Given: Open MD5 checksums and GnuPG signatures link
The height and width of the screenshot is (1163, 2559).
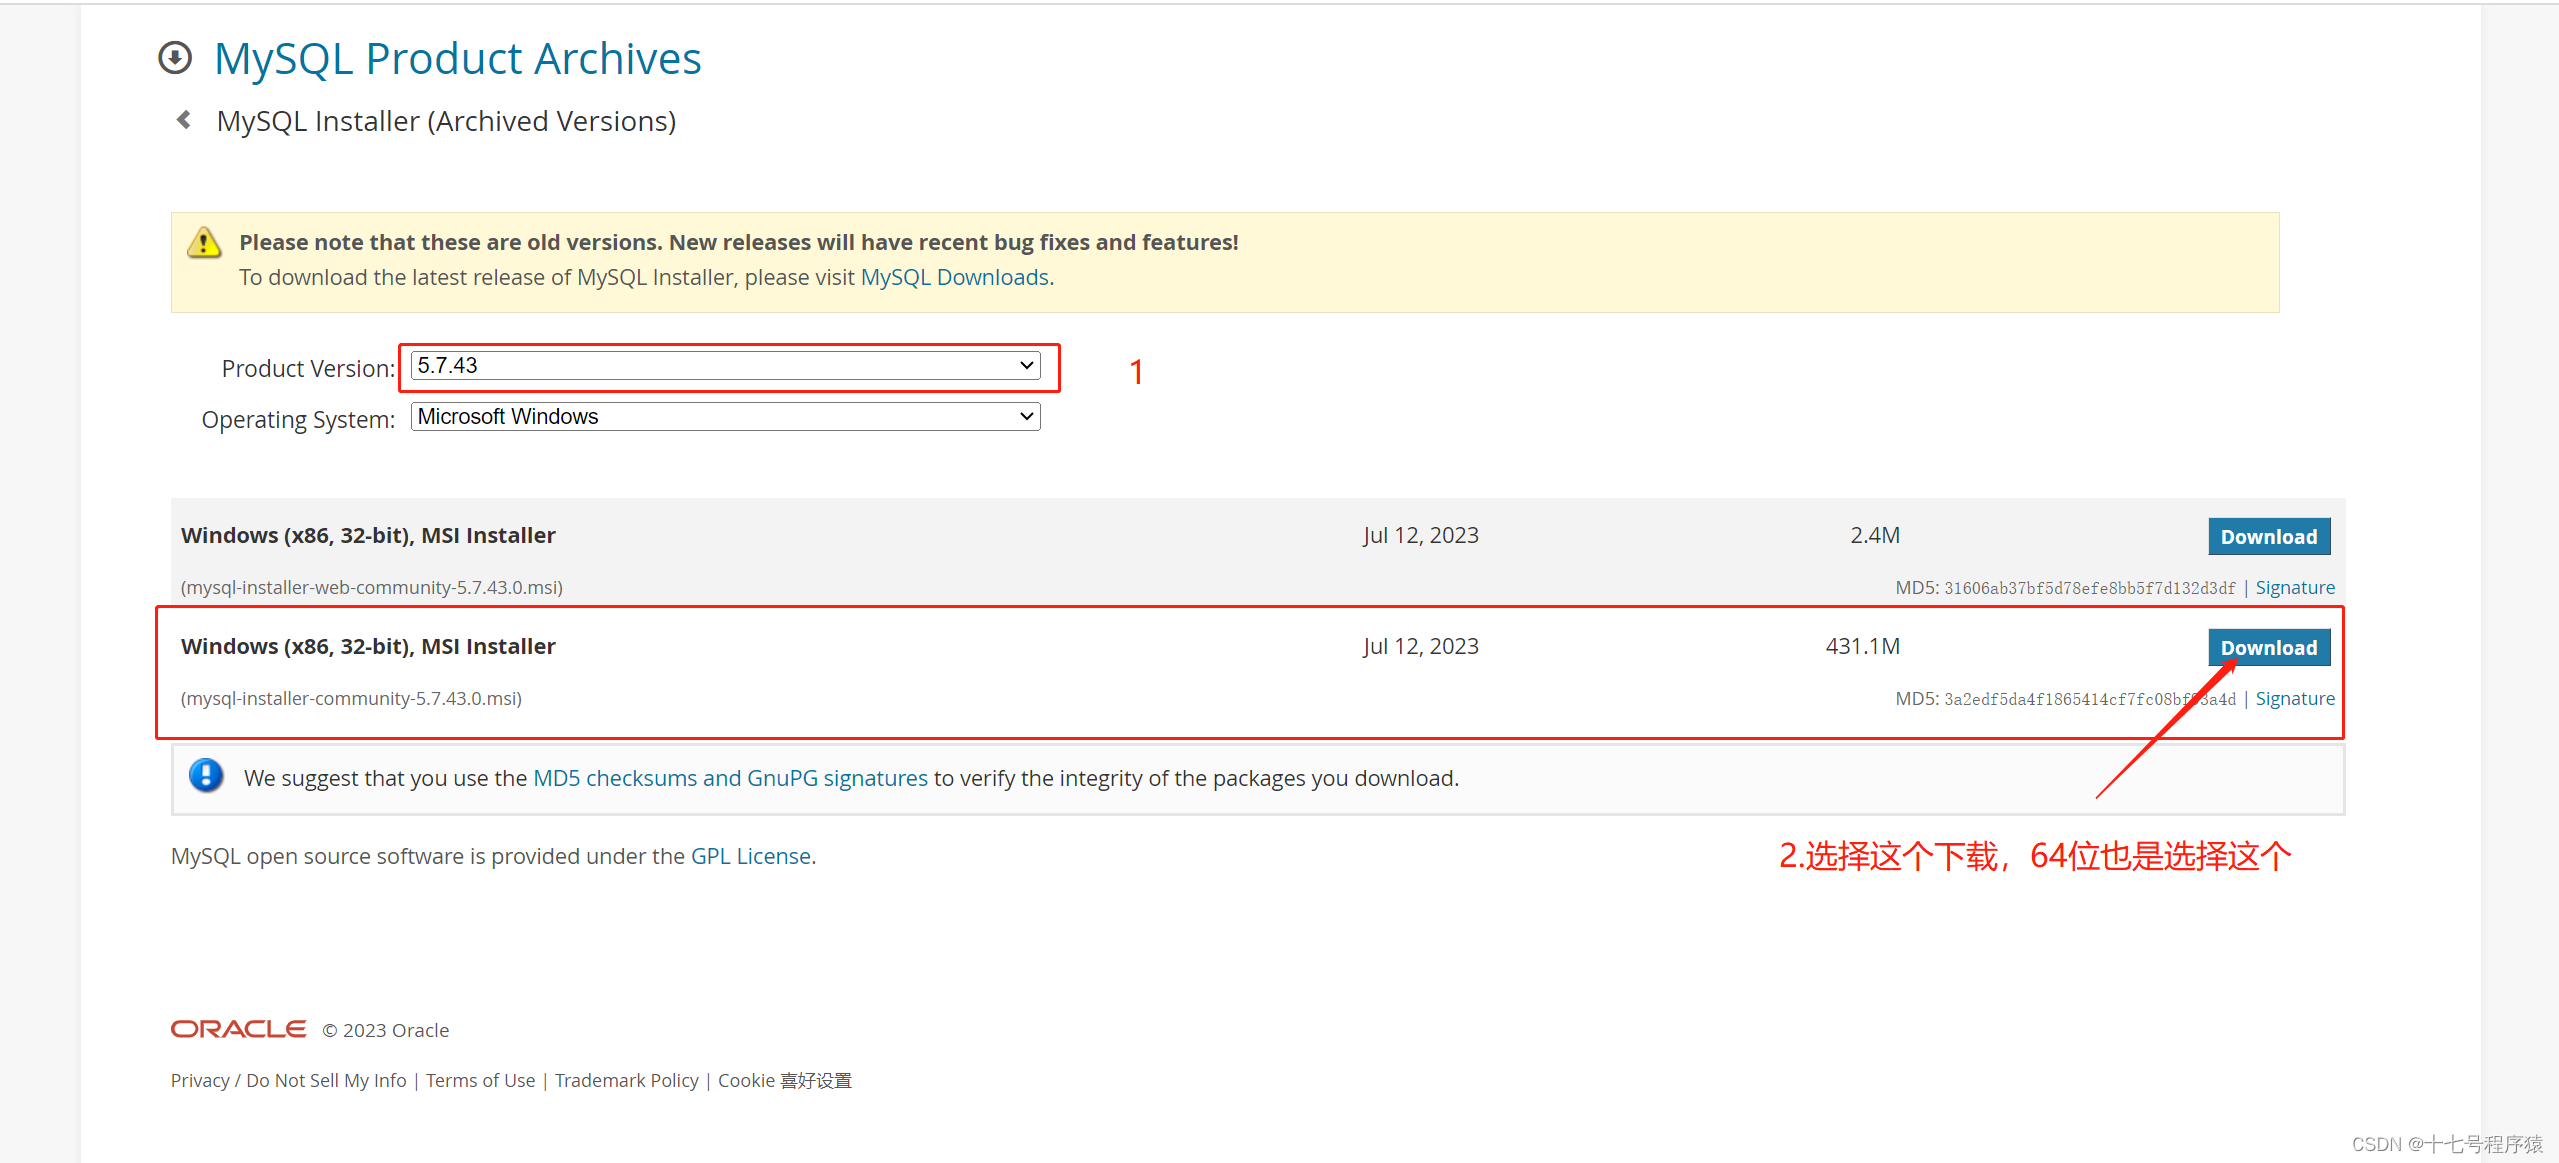Looking at the screenshot, I should [730, 778].
